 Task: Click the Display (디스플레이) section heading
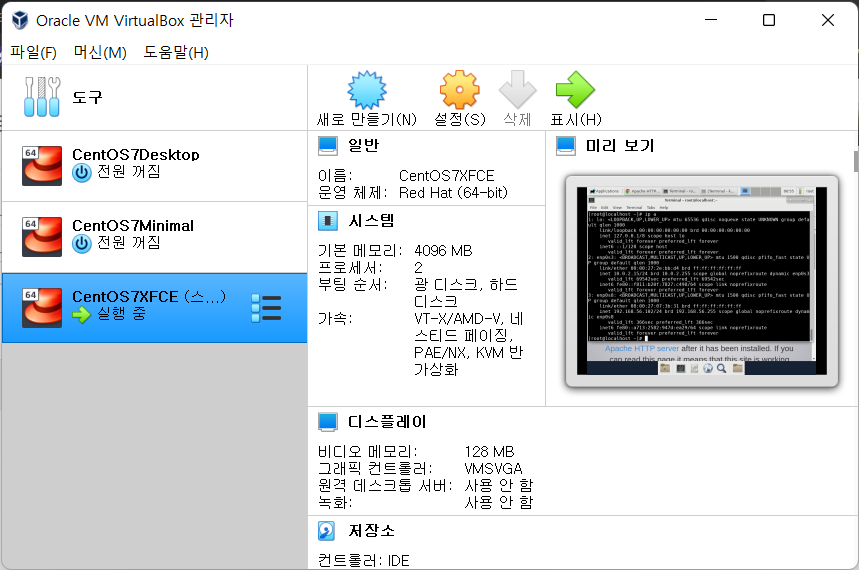[387, 421]
